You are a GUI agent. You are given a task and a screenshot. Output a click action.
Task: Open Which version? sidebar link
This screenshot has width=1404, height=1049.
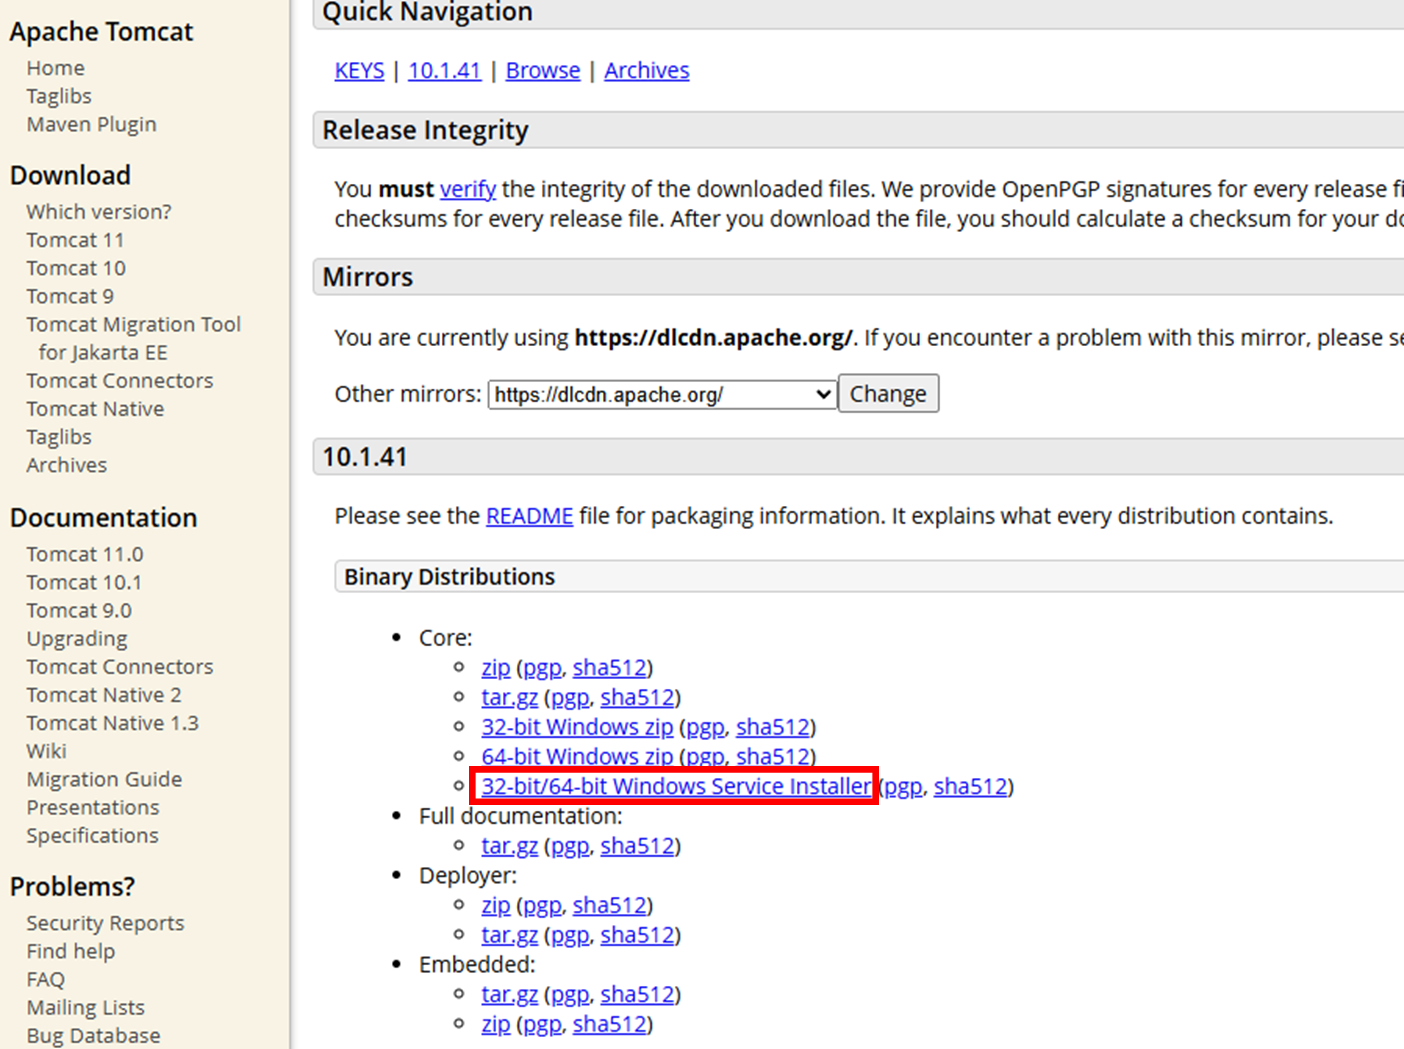tap(99, 212)
